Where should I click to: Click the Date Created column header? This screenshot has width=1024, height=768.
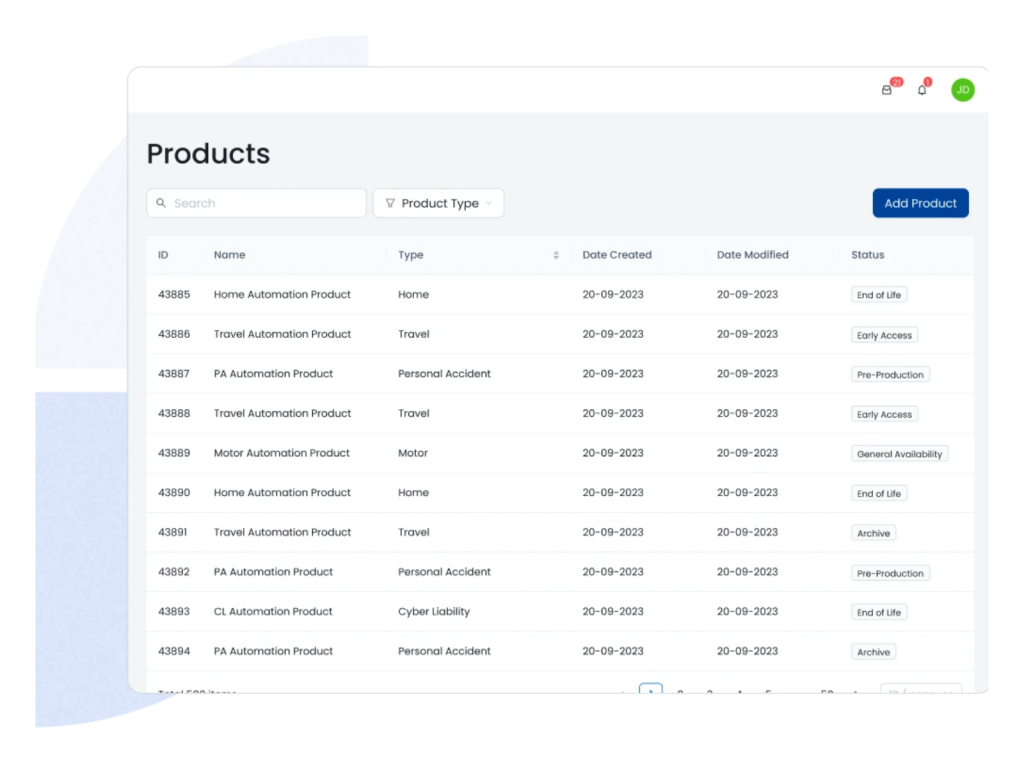pyautogui.click(x=617, y=255)
